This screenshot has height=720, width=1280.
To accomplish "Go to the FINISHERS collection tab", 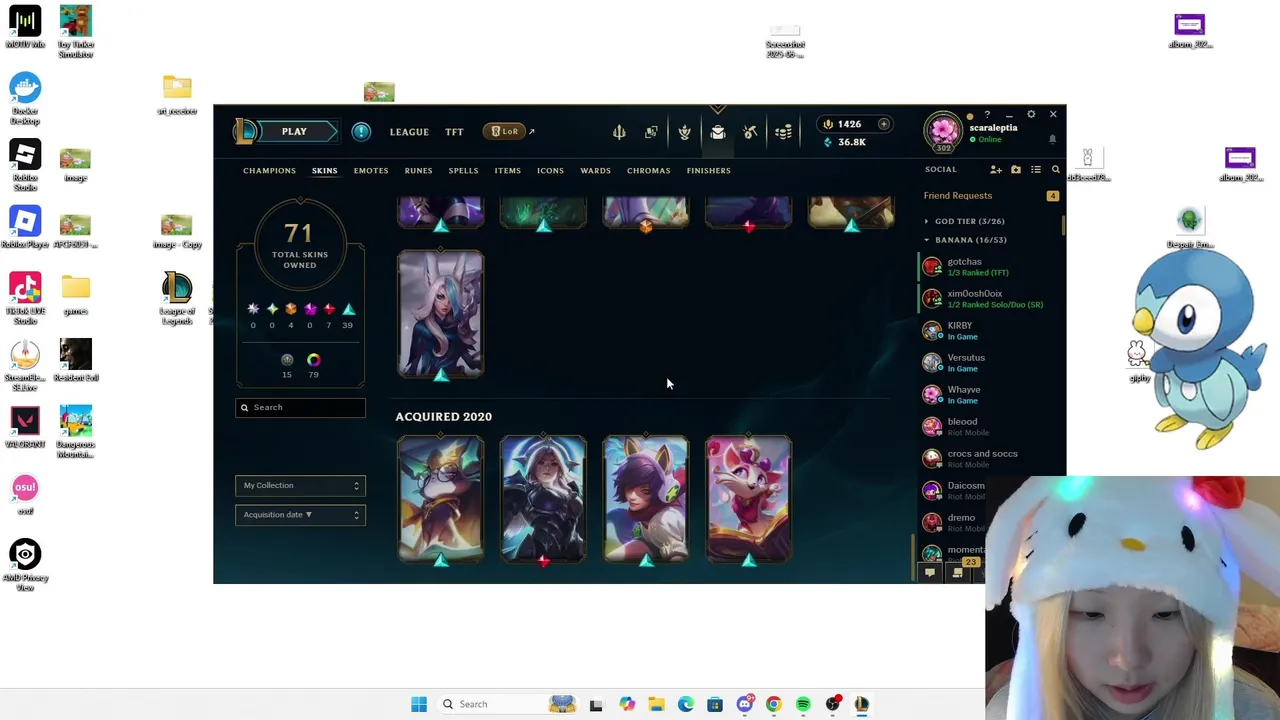I will click(708, 170).
